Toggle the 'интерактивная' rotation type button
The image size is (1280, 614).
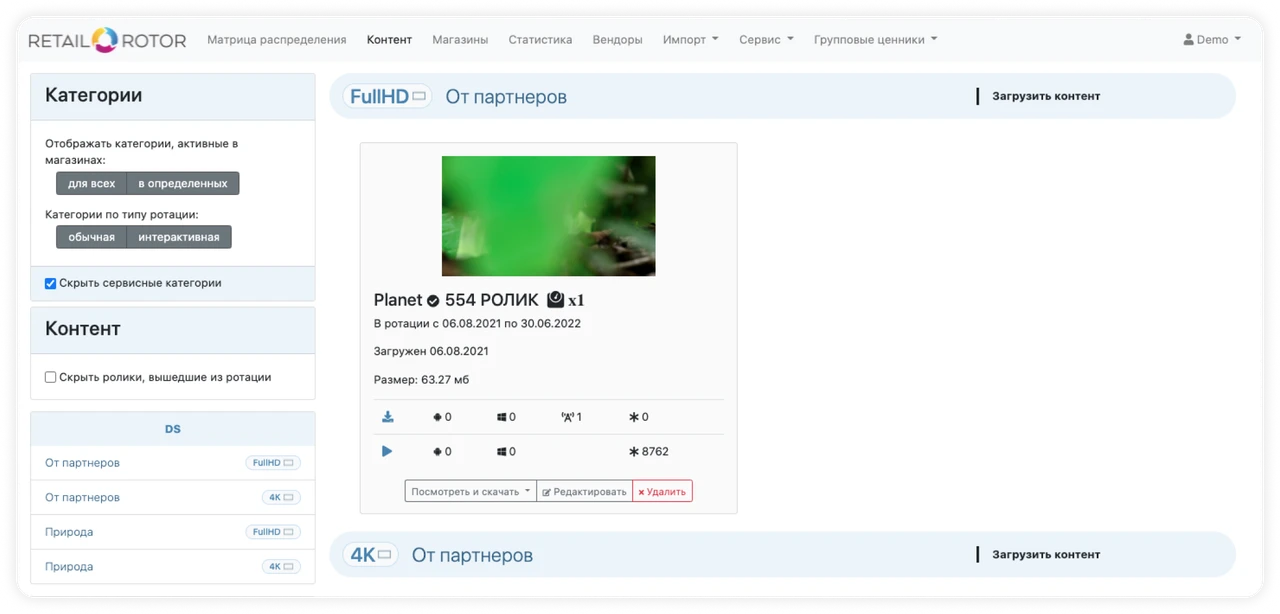pos(179,237)
